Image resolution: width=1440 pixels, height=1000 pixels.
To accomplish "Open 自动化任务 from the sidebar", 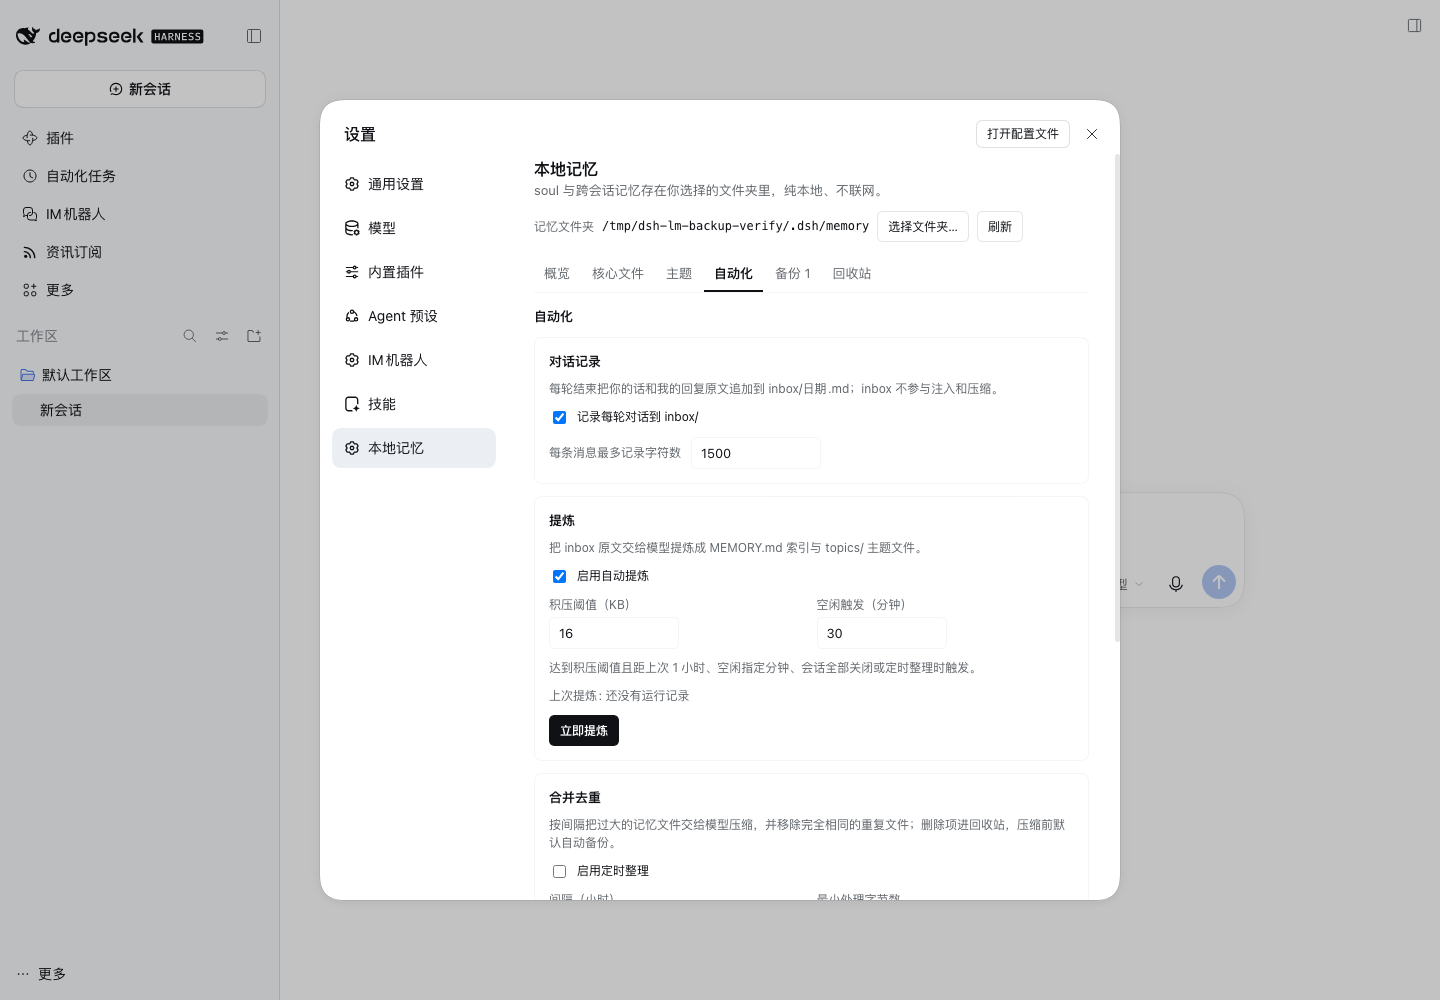I will click(x=140, y=176).
